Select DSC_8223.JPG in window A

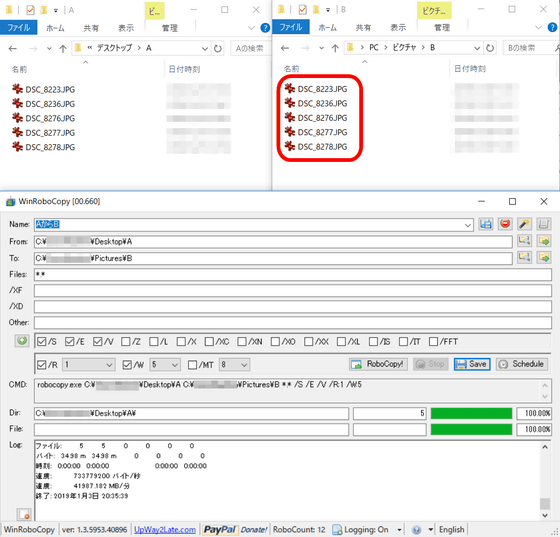pos(50,89)
